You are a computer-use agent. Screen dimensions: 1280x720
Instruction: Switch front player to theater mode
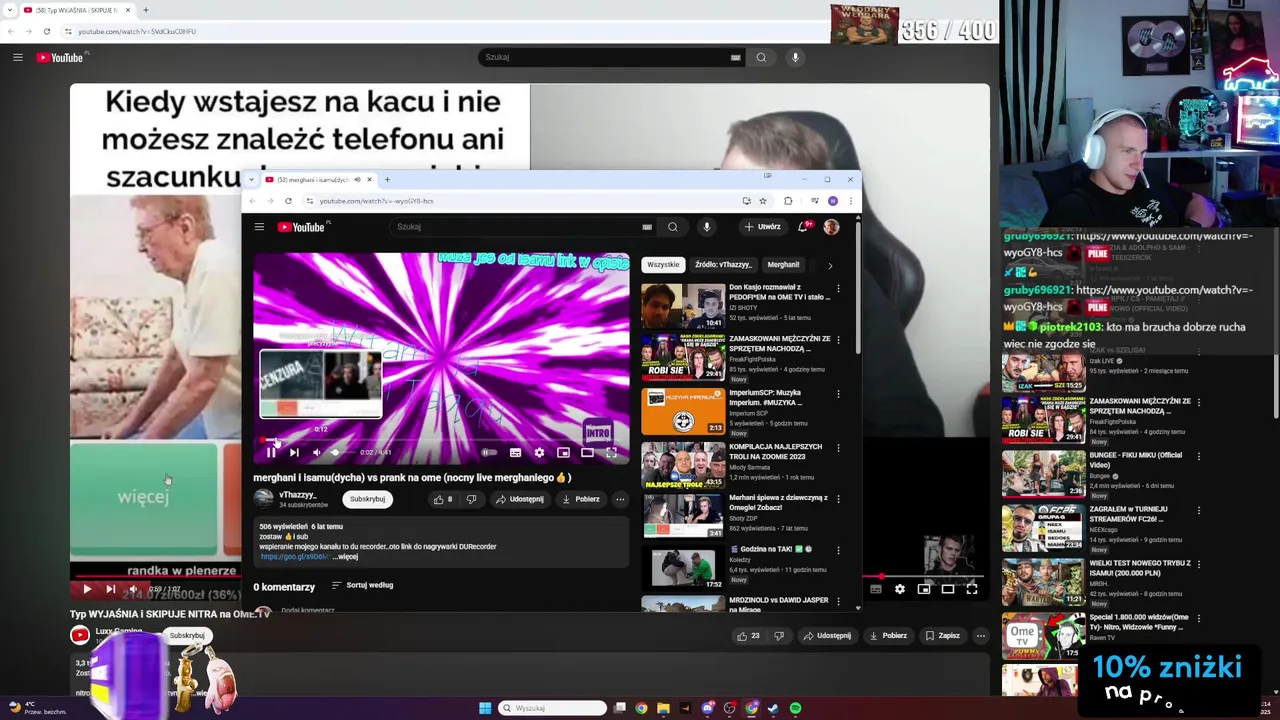click(587, 453)
